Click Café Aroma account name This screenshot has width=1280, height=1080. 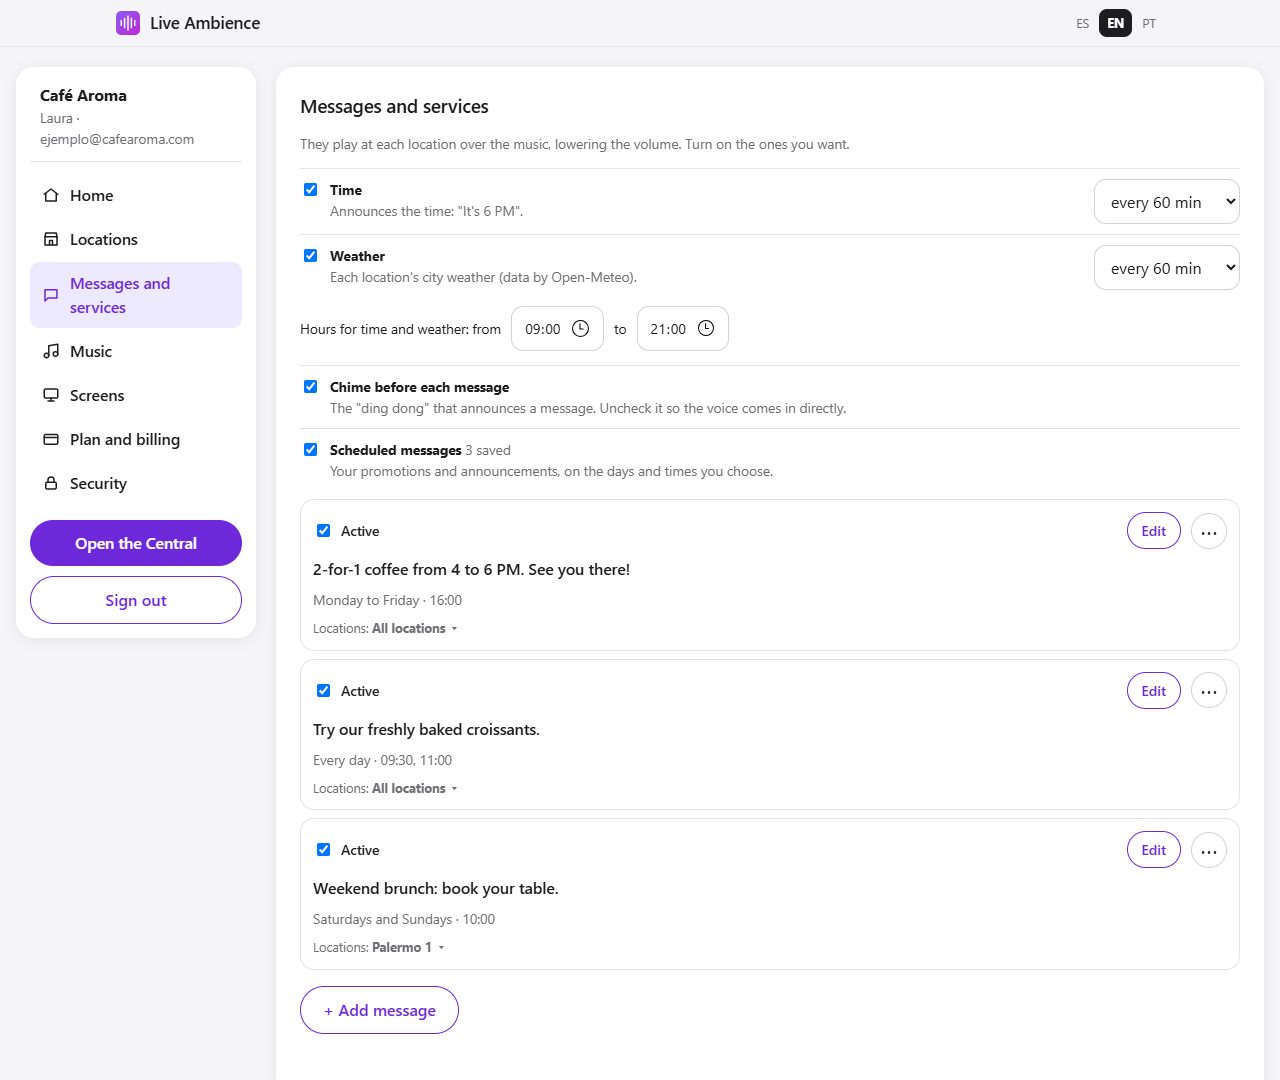point(83,96)
